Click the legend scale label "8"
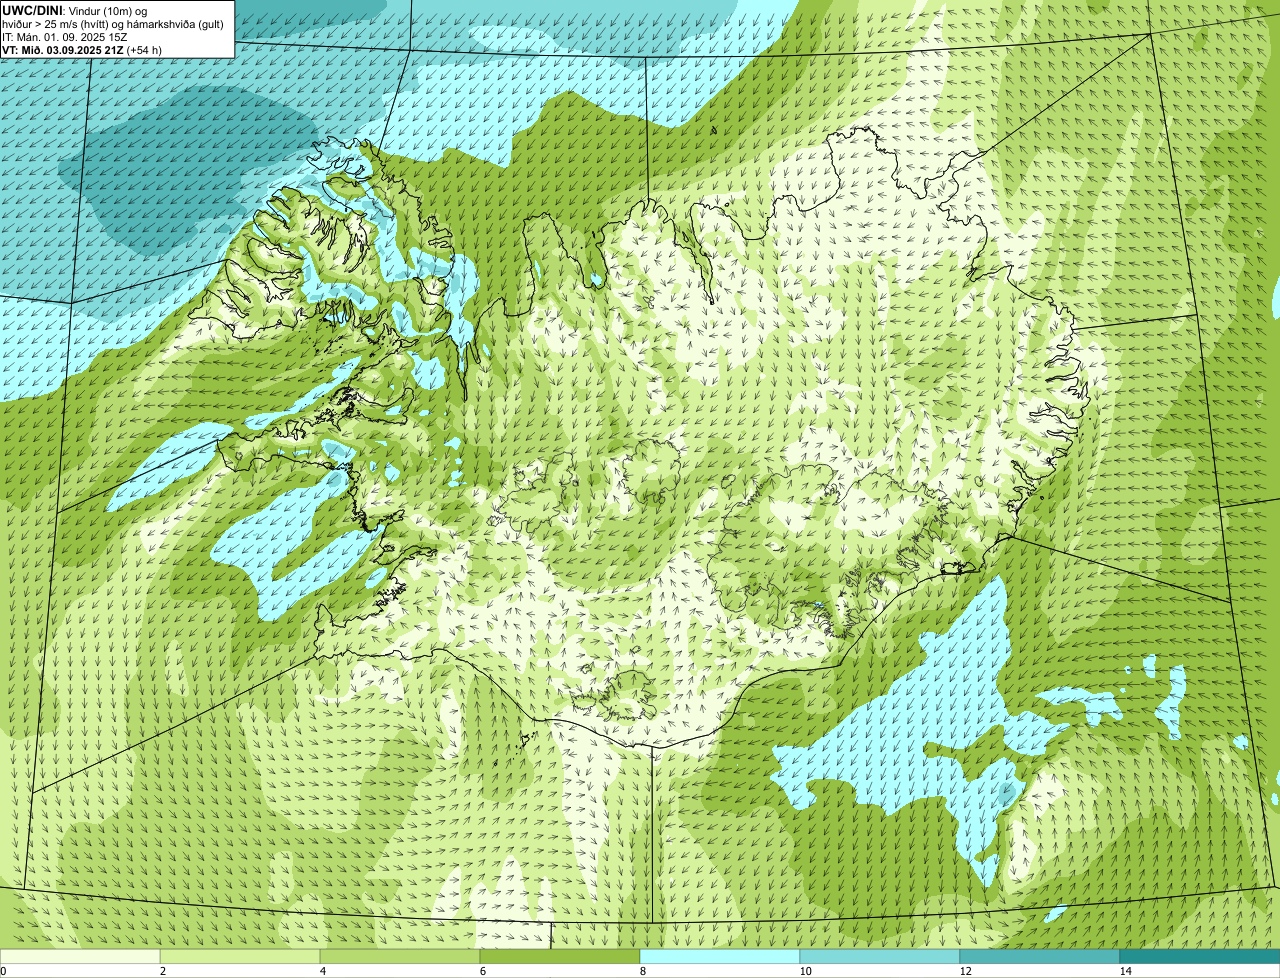The image size is (1280, 978). [x=642, y=971]
